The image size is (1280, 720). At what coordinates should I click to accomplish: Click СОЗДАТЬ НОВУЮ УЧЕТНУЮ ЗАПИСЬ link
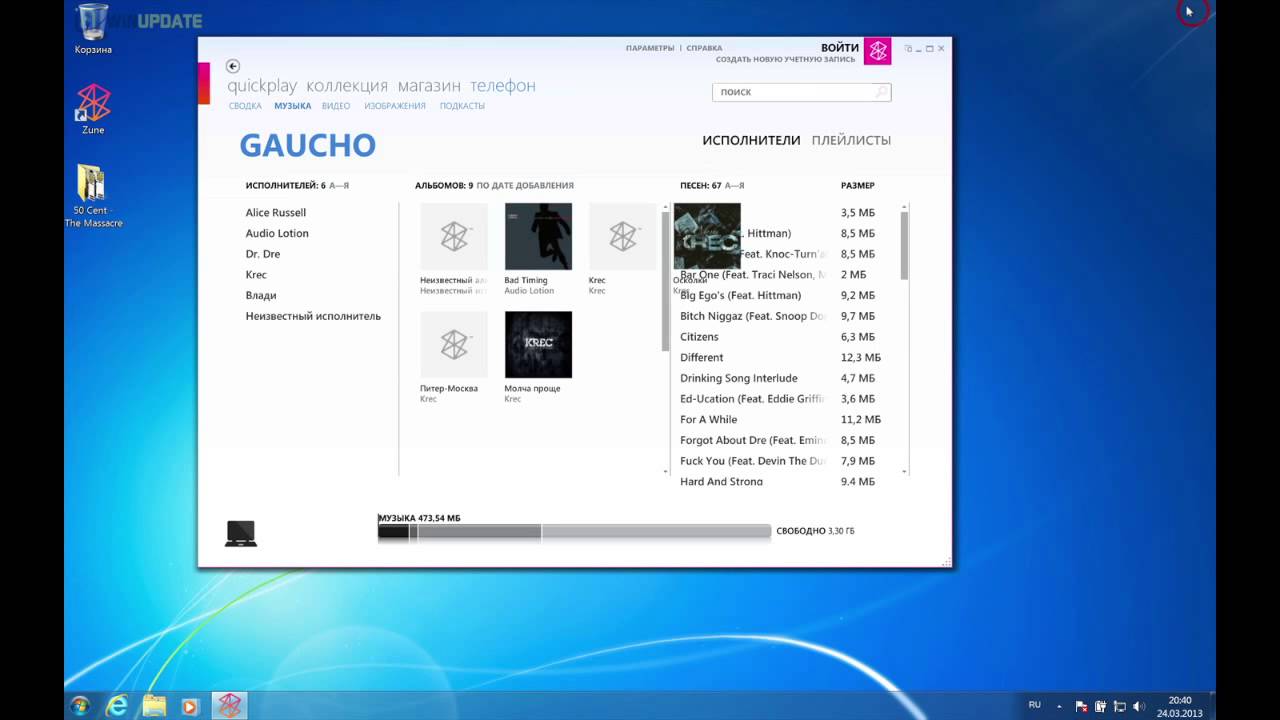(x=785, y=60)
